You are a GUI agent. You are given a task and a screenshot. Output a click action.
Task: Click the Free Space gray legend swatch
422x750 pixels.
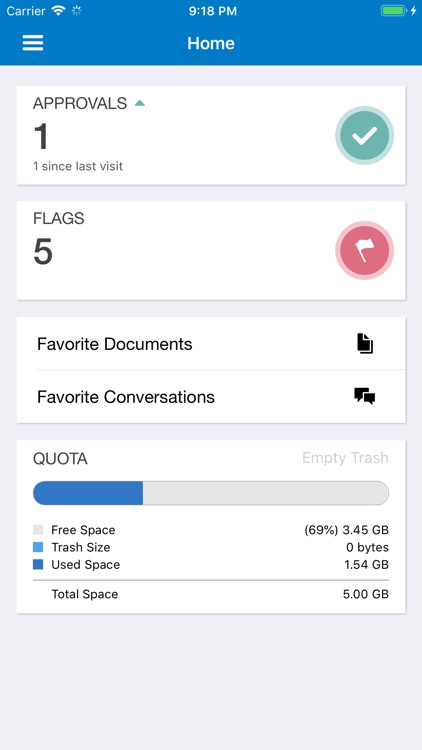tap(38, 530)
